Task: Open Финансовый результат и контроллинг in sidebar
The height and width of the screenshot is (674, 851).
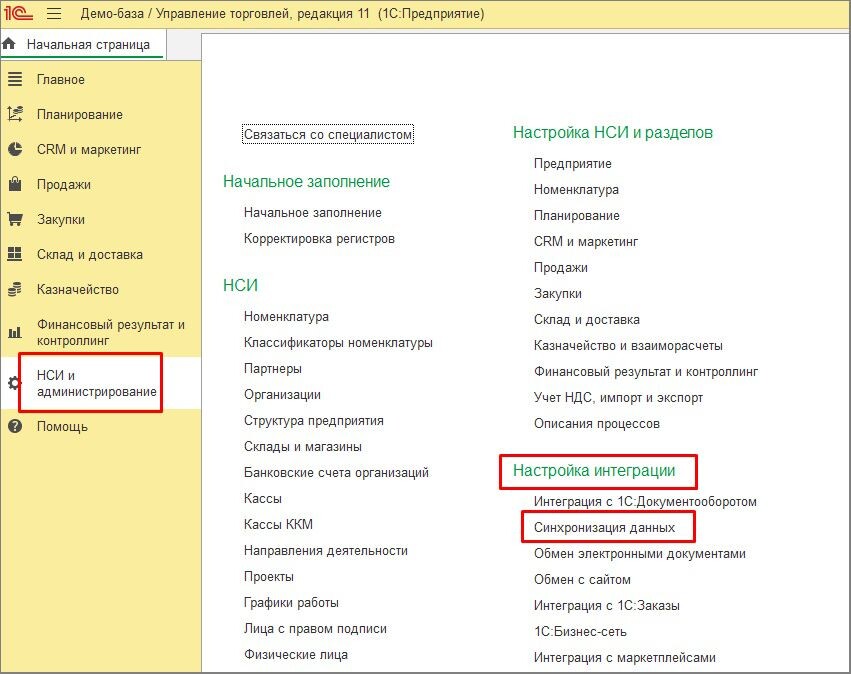Action: pos(111,332)
